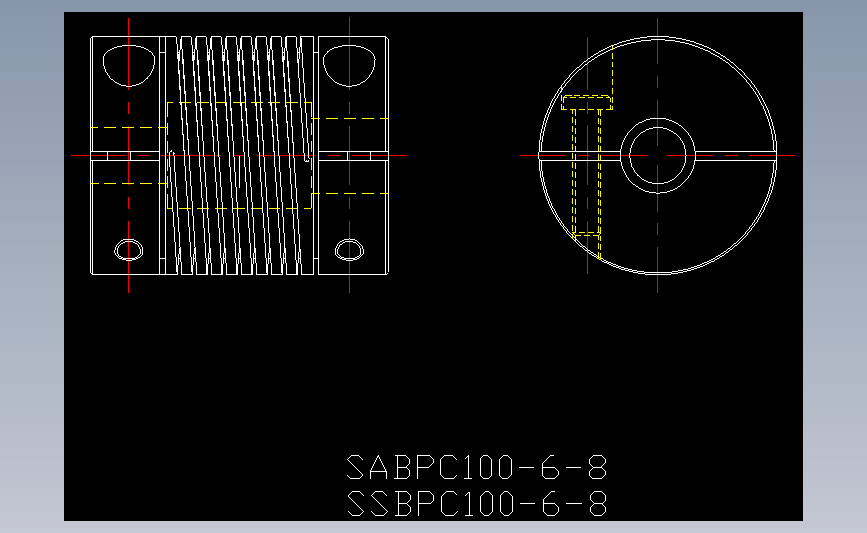Select the helical bellows section in side view
The image size is (867, 533).
pyautogui.click(x=239, y=155)
